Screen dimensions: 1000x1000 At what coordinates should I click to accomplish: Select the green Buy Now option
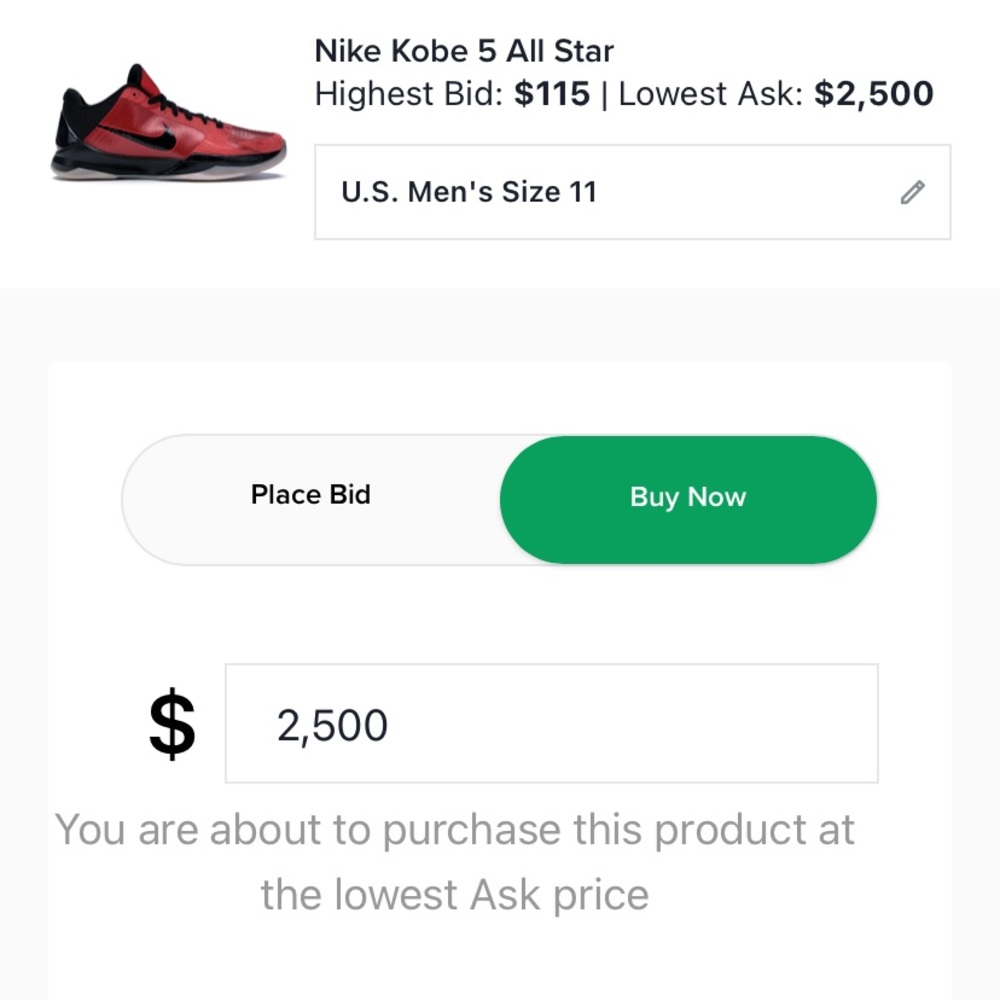click(688, 498)
